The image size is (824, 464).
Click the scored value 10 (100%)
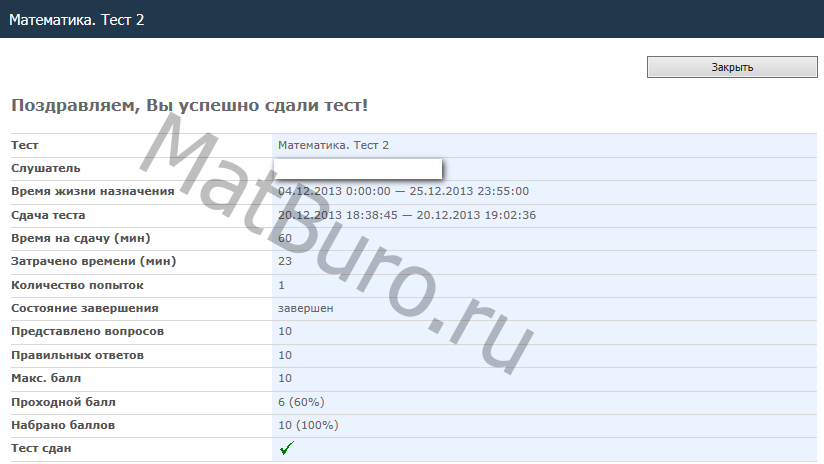pyautogui.click(x=308, y=425)
